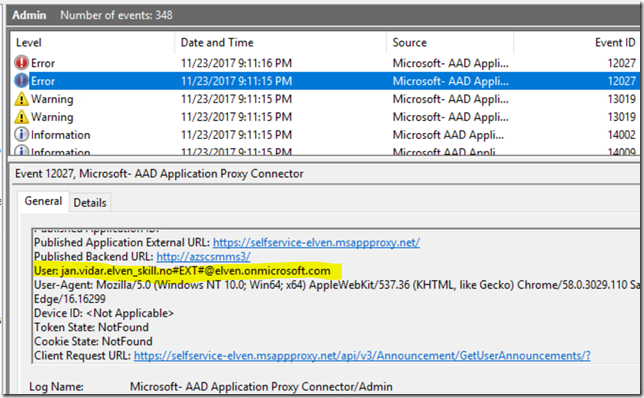The width and height of the screenshot is (644, 398).
Task: Select the Information row with Event ID 14002
Action: click(325, 135)
